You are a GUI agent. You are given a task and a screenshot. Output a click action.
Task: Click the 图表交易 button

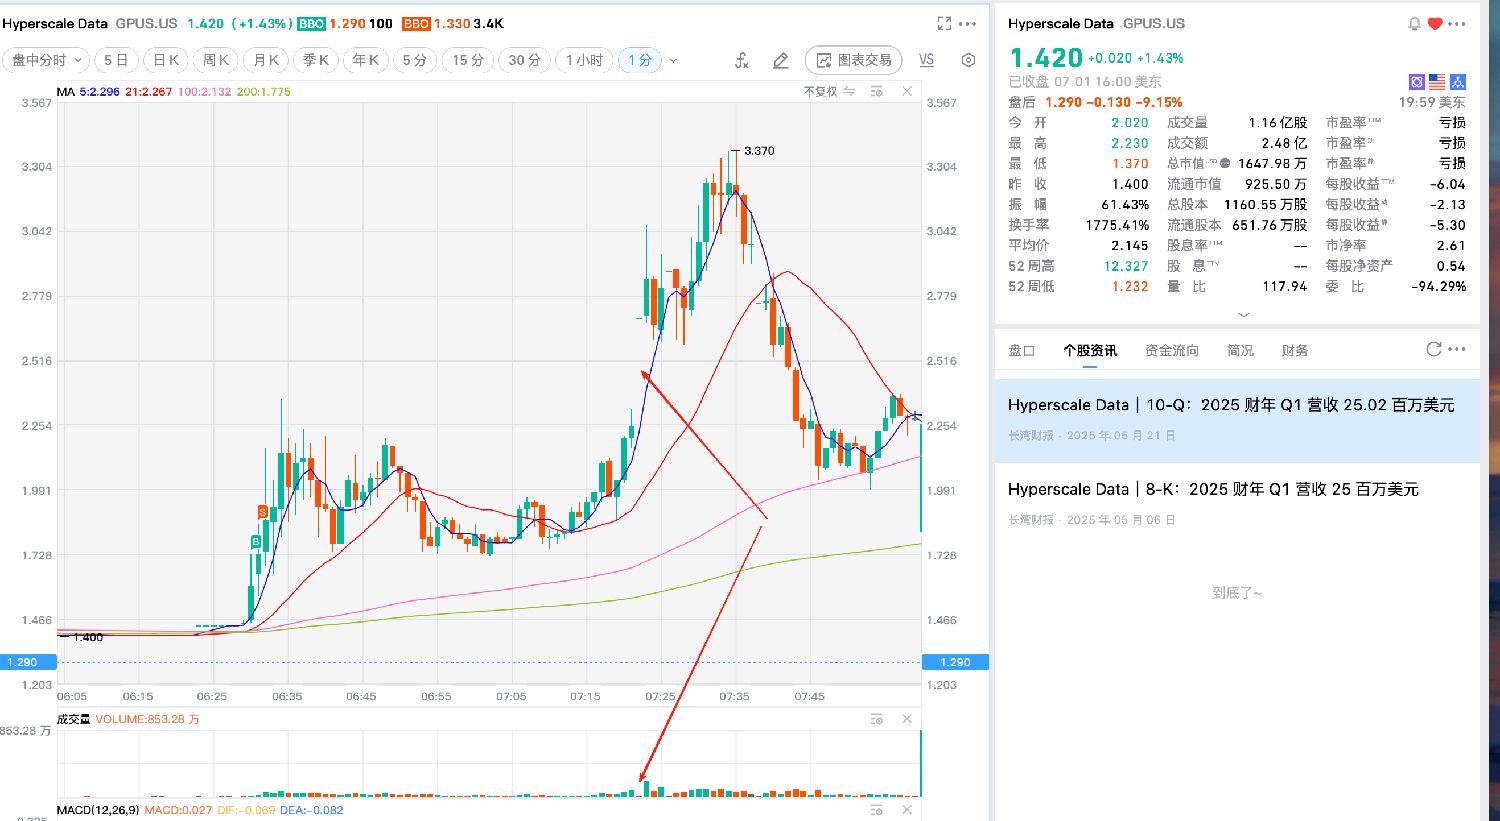click(x=853, y=60)
